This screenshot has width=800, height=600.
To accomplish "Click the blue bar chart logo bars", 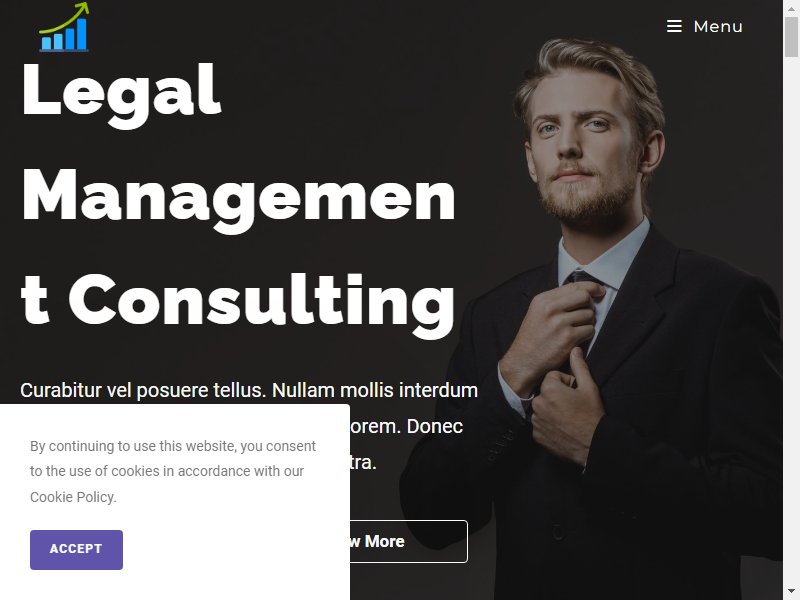I will point(64,36).
